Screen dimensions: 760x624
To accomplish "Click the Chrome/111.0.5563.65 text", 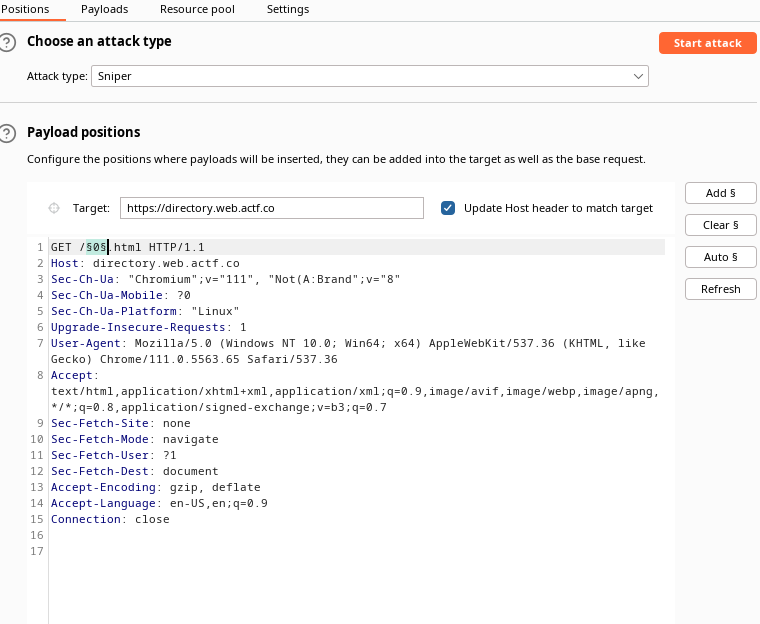I will pyautogui.click(x=170, y=359).
